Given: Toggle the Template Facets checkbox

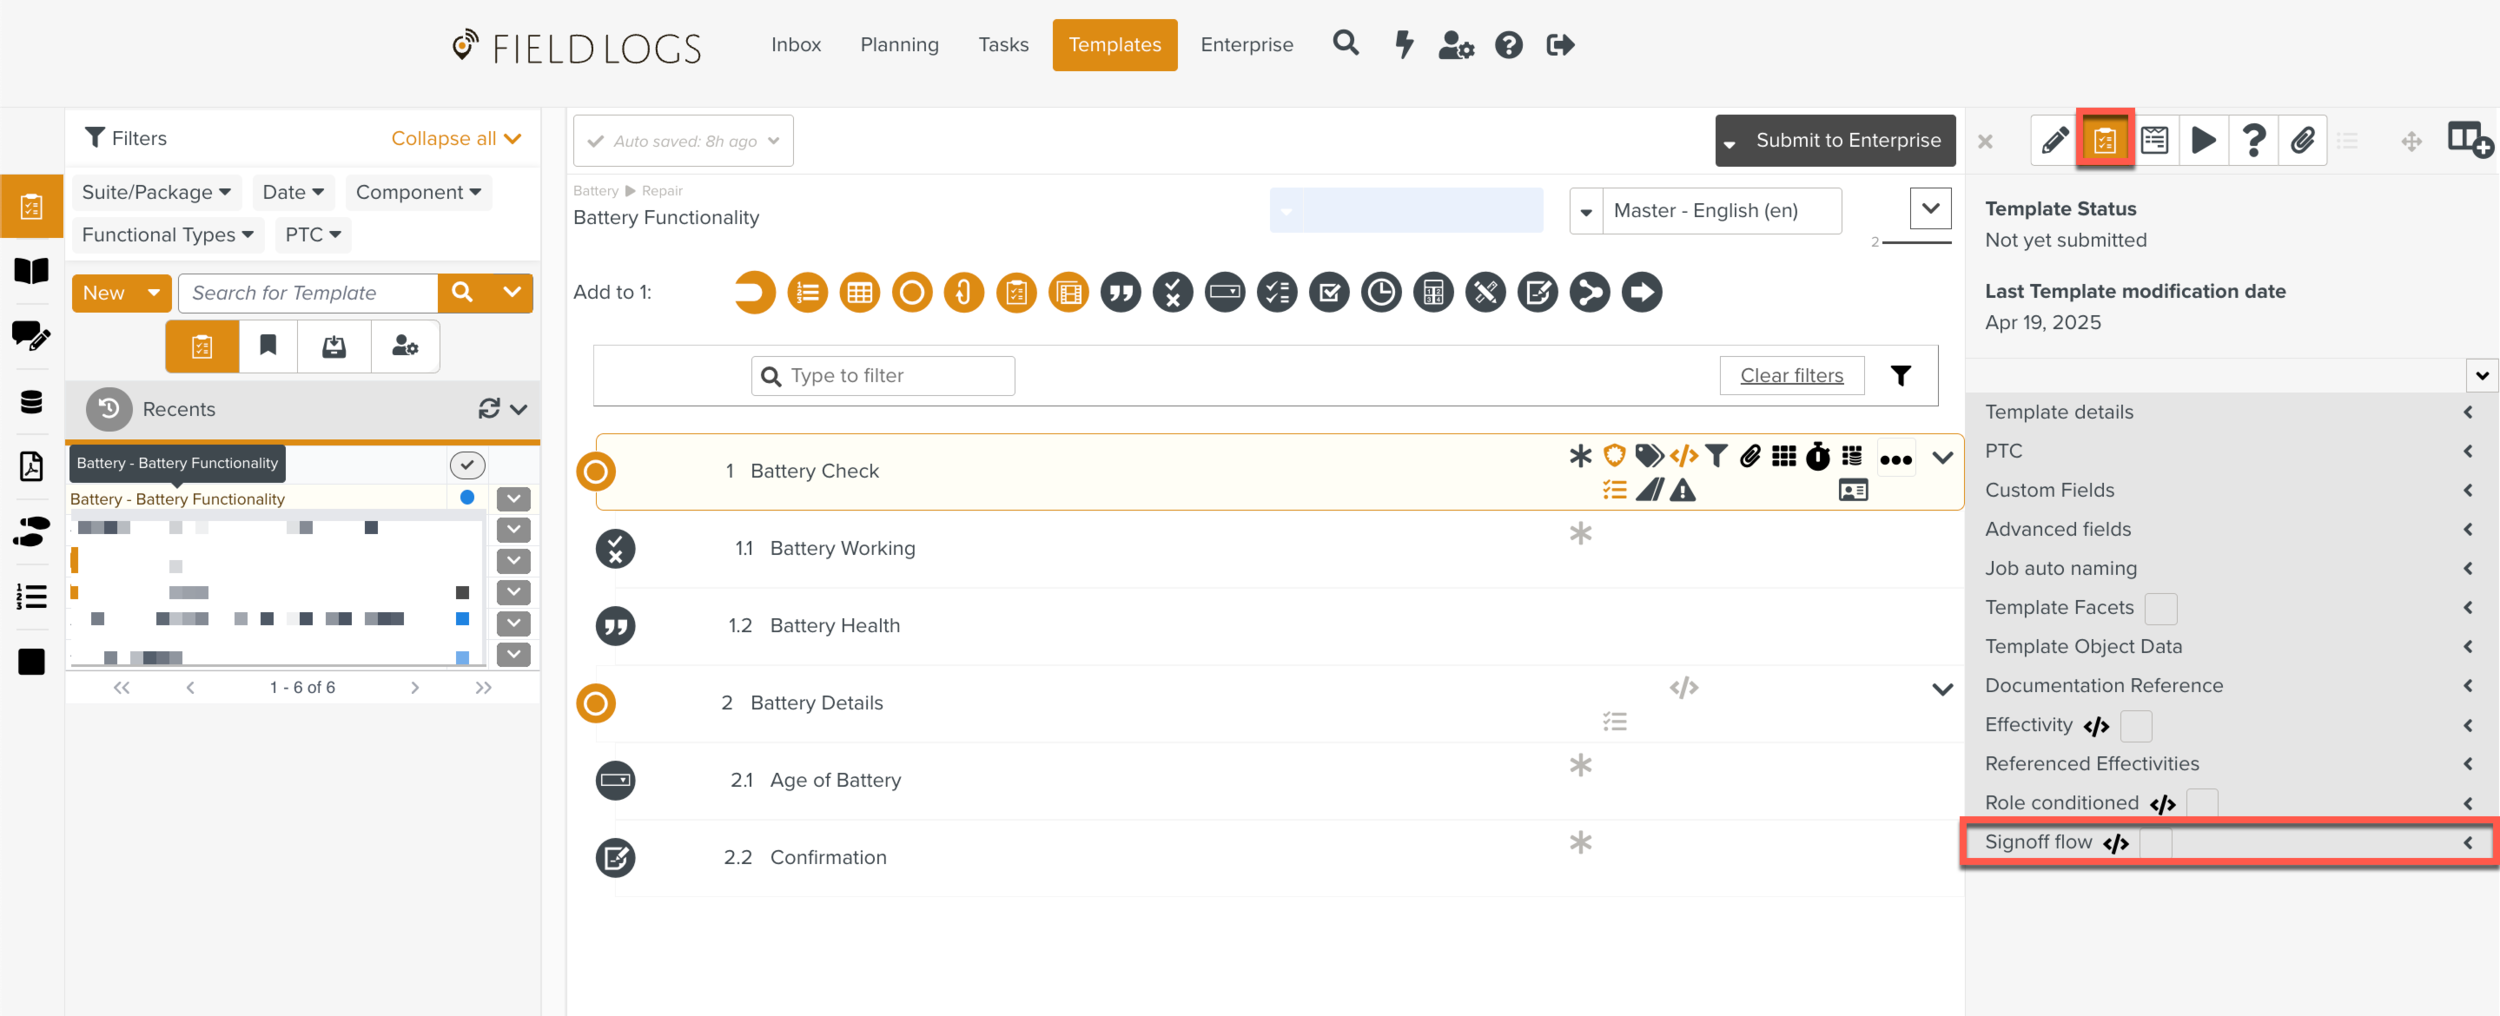Looking at the screenshot, I should [2160, 608].
